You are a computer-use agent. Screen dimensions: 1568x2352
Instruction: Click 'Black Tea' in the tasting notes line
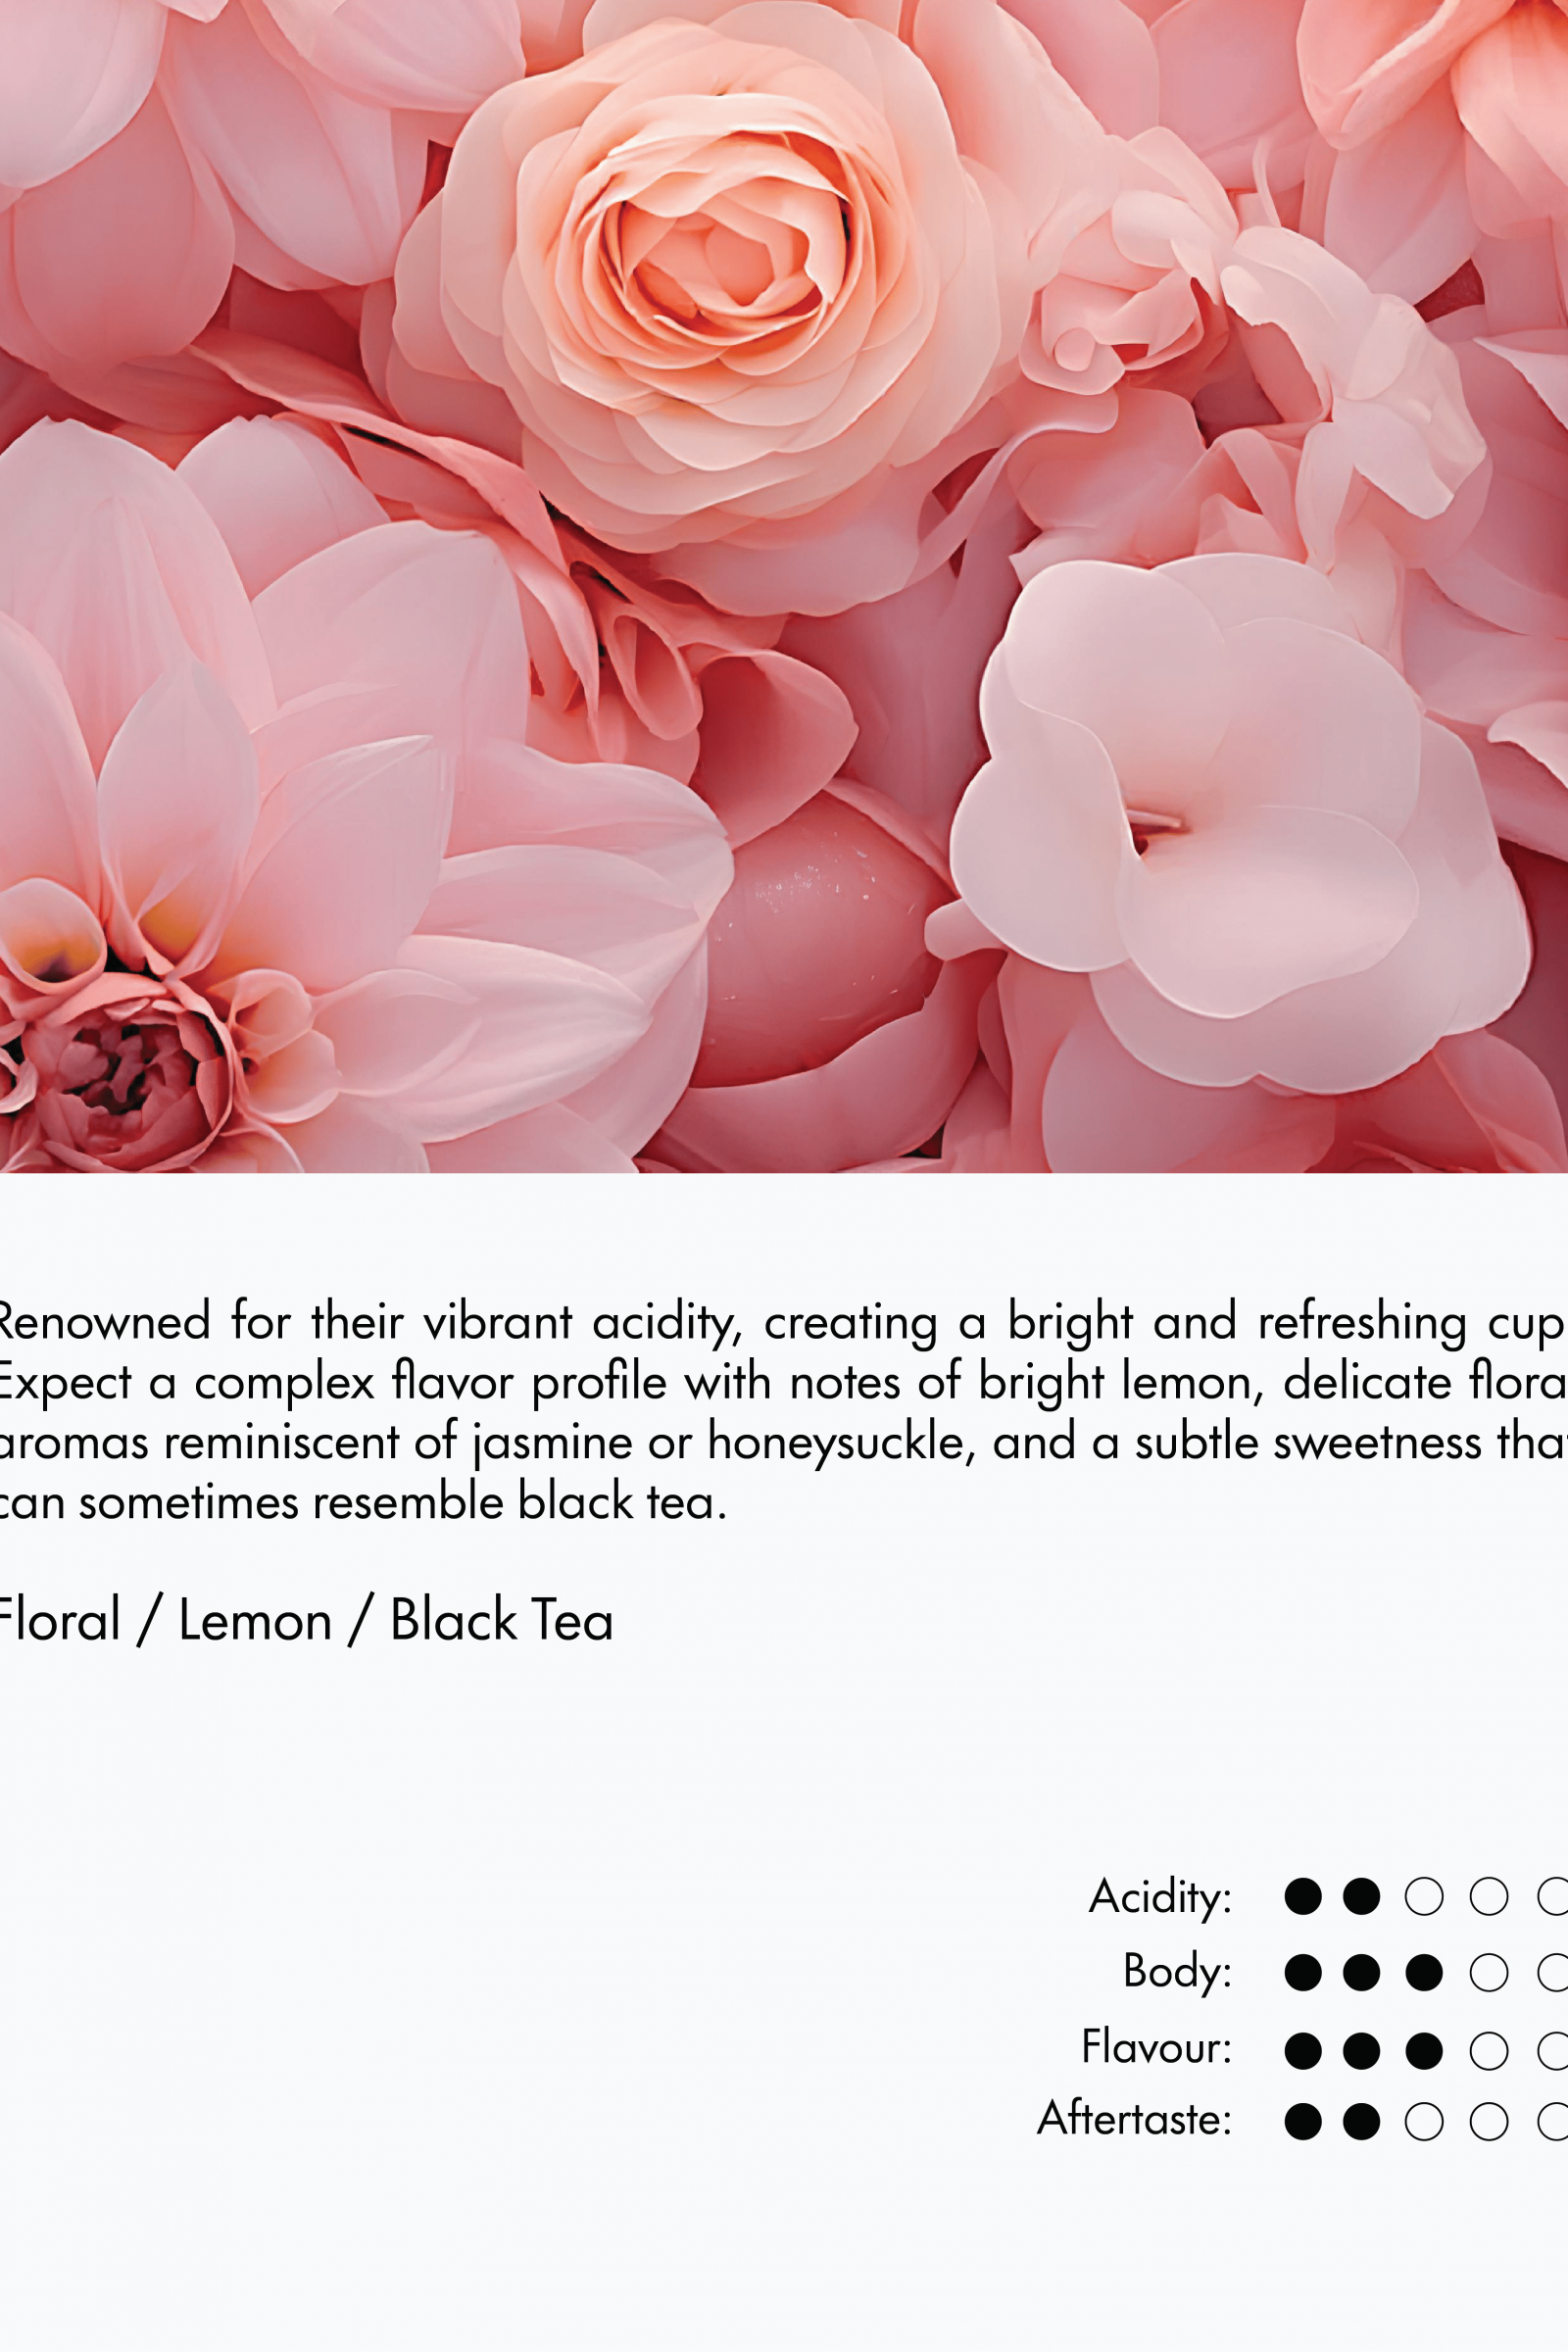502,1621
